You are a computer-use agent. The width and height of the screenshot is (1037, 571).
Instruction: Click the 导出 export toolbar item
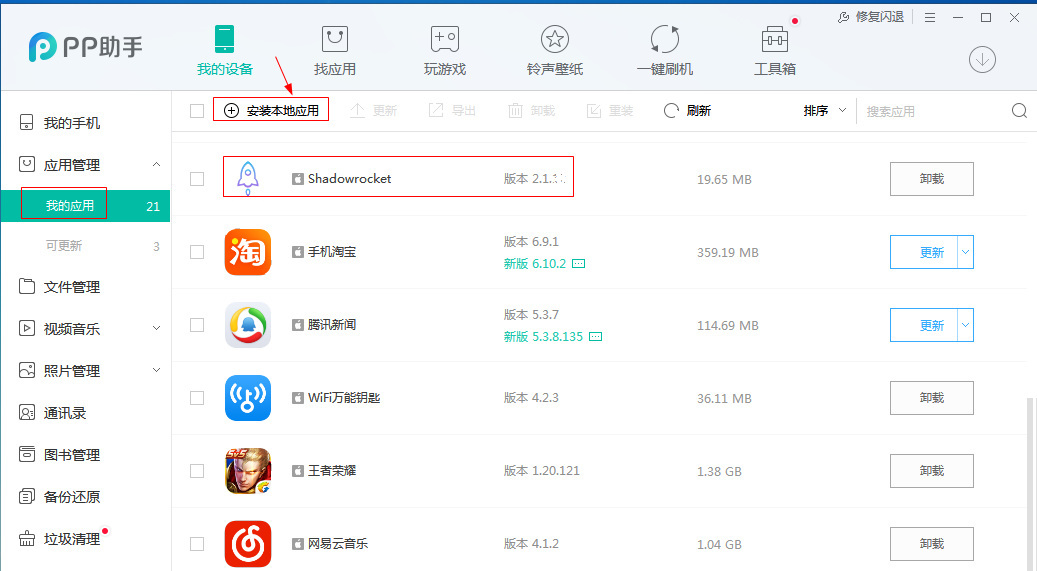[x=452, y=110]
